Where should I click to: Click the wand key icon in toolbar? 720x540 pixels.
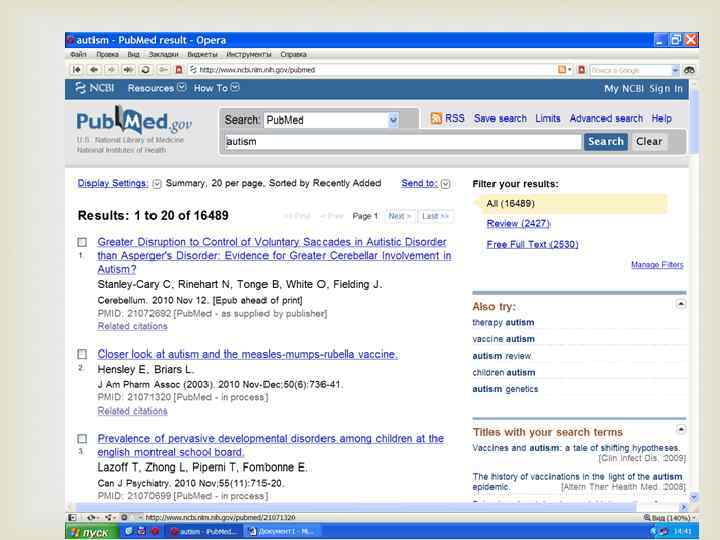click(x=163, y=69)
